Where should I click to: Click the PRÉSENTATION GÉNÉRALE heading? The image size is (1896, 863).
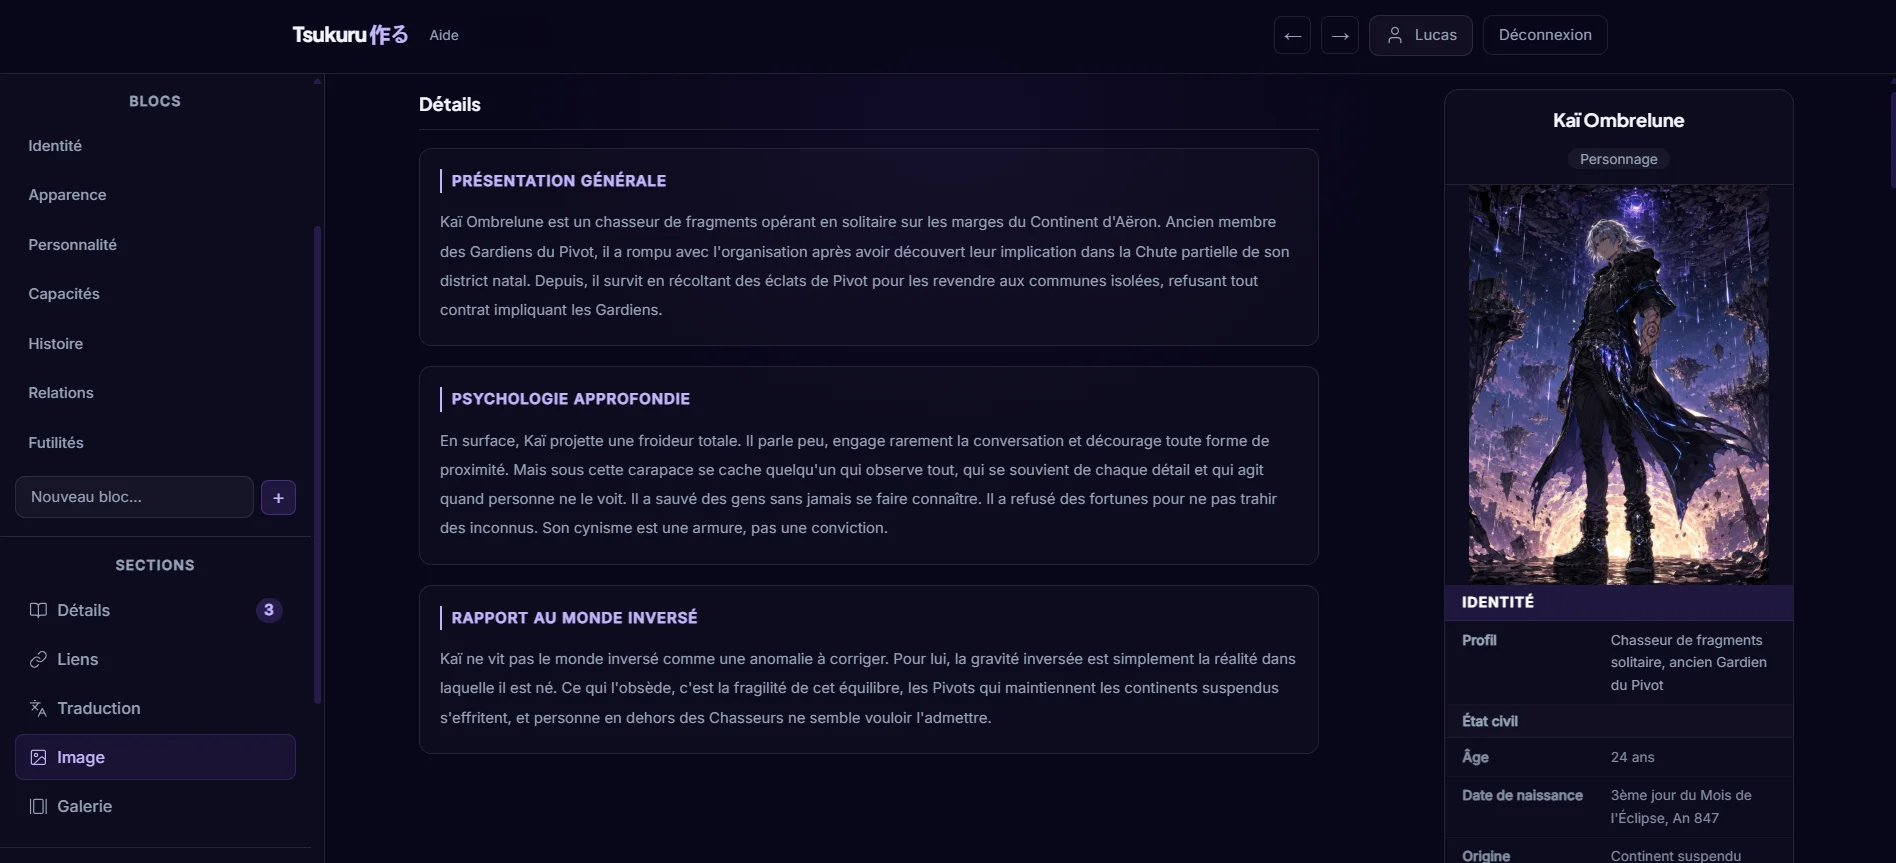(x=558, y=181)
